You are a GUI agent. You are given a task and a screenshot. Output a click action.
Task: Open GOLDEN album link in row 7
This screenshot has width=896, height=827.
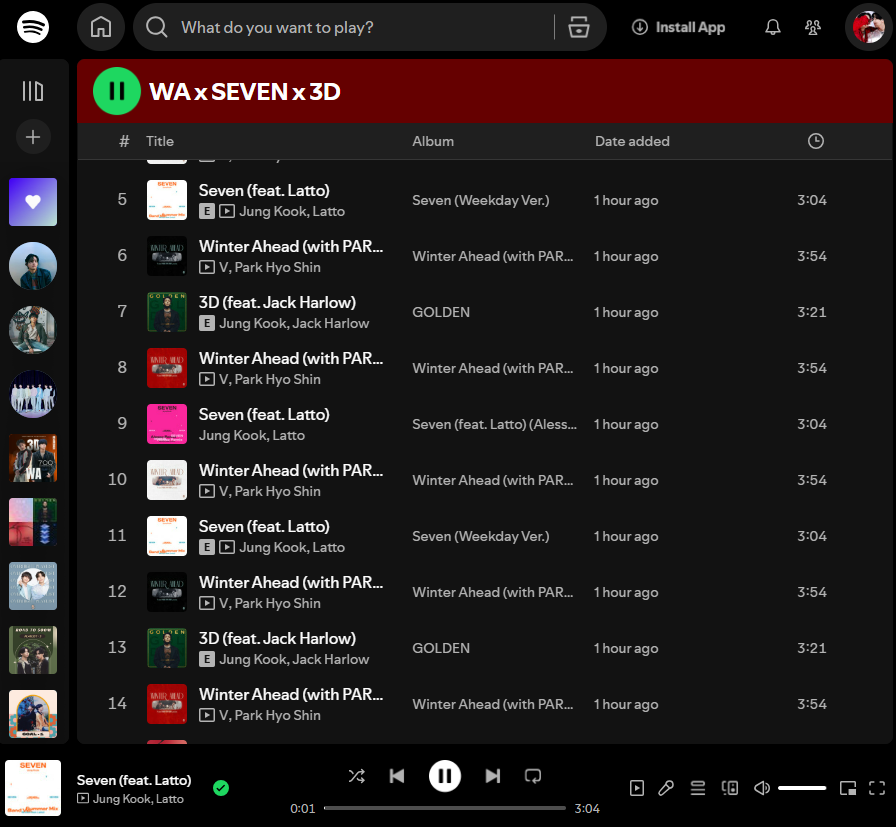click(441, 312)
